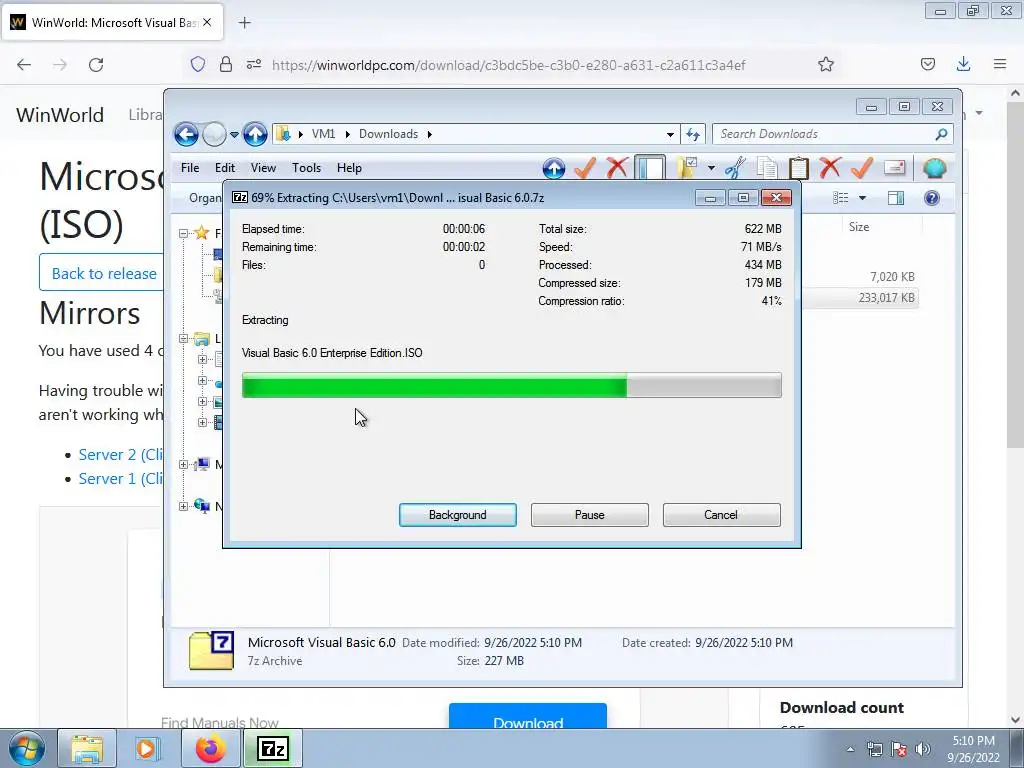The image size is (1024, 768).
Task: Click the Firefox tracking protection shield icon
Action: (198, 64)
